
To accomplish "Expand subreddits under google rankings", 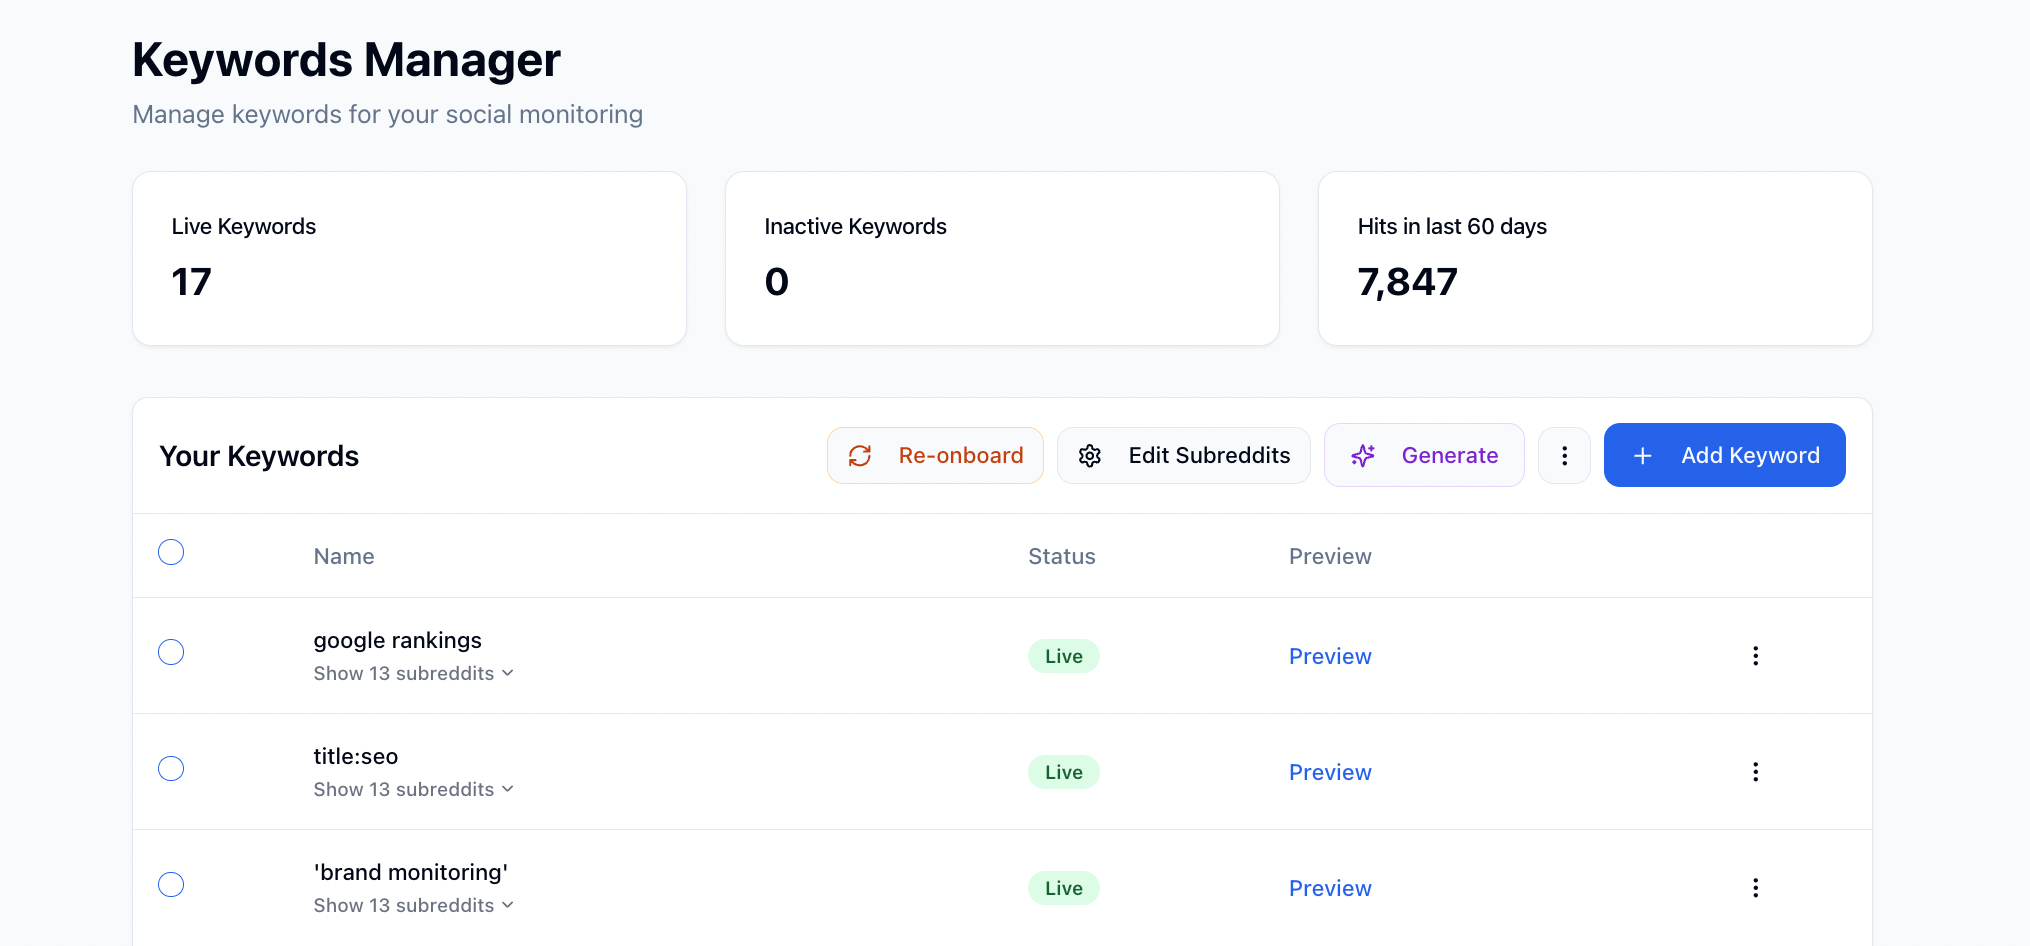I will click(x=413, y=673).
